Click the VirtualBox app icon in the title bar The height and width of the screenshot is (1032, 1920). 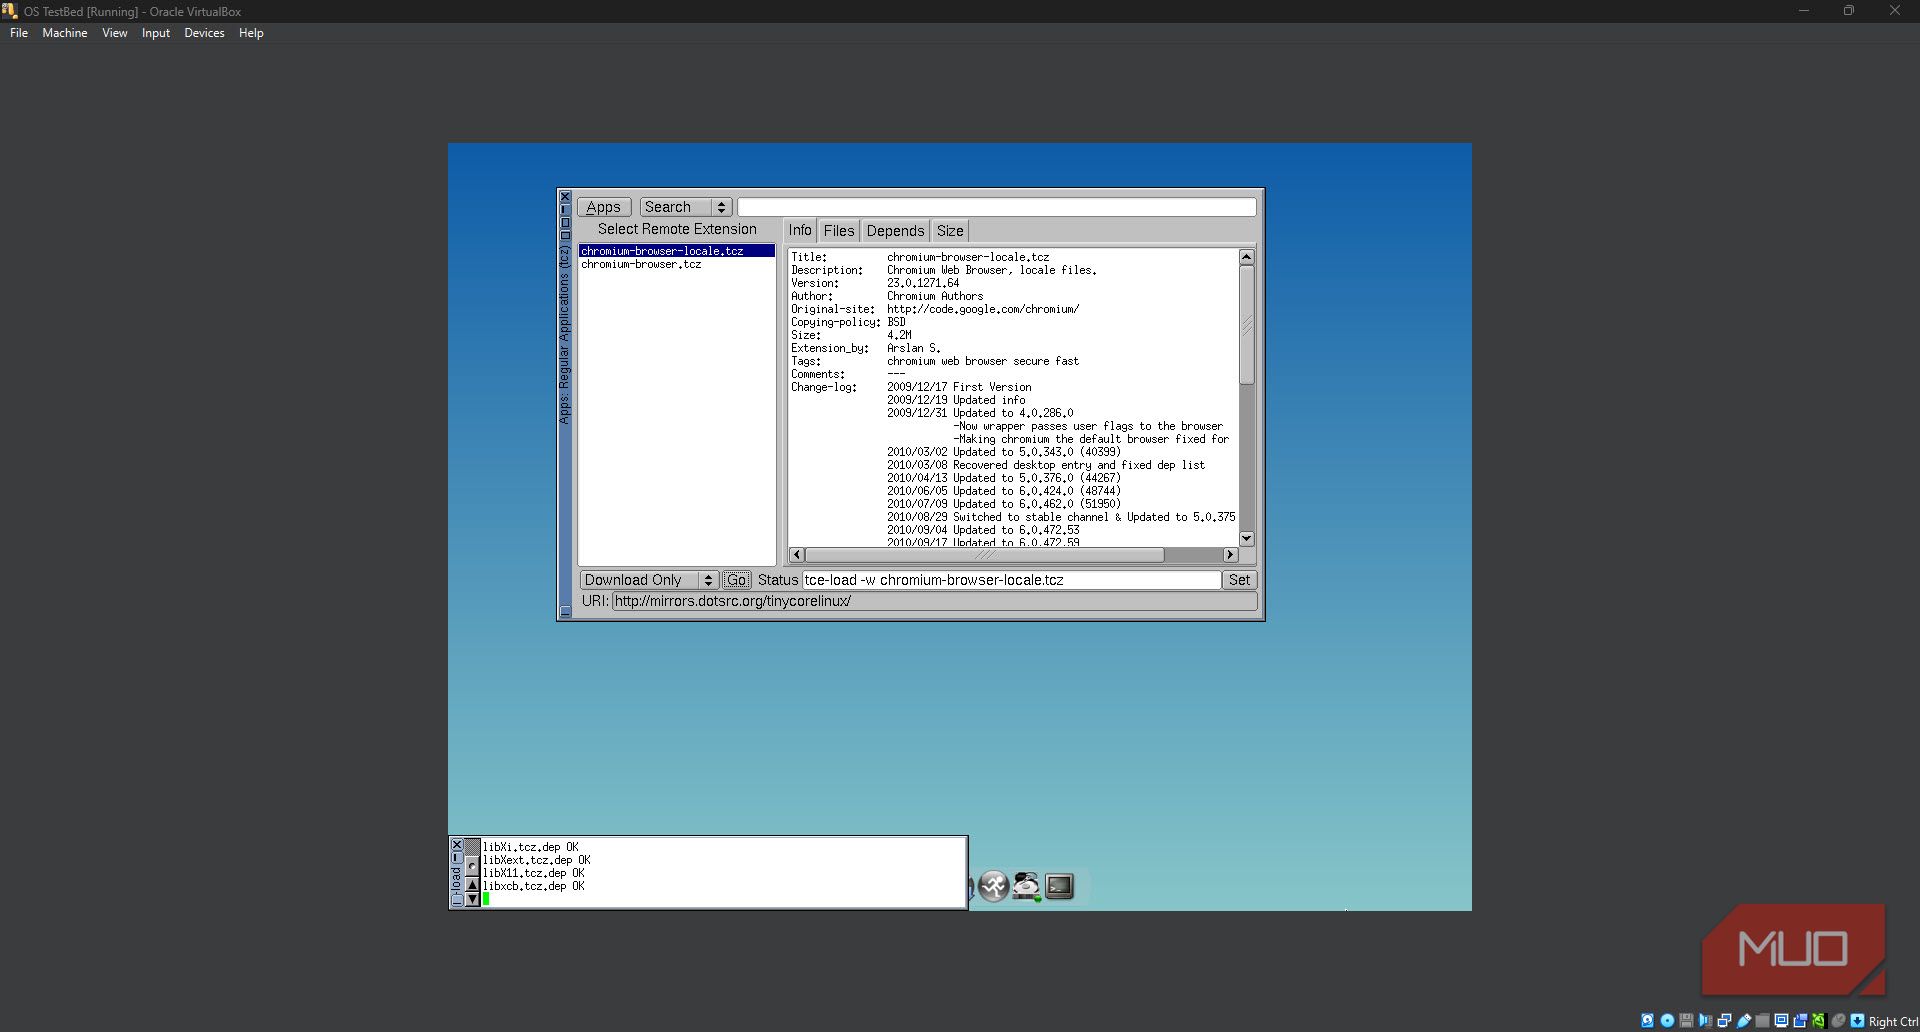(x=10, y=11)
